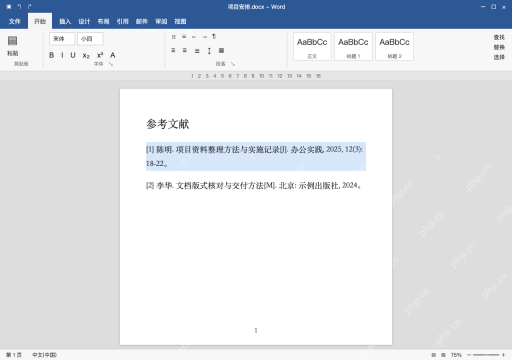512x360 pixels.
Task: Switch to the 布局 ribbon tab
Action: coord(103,21)
